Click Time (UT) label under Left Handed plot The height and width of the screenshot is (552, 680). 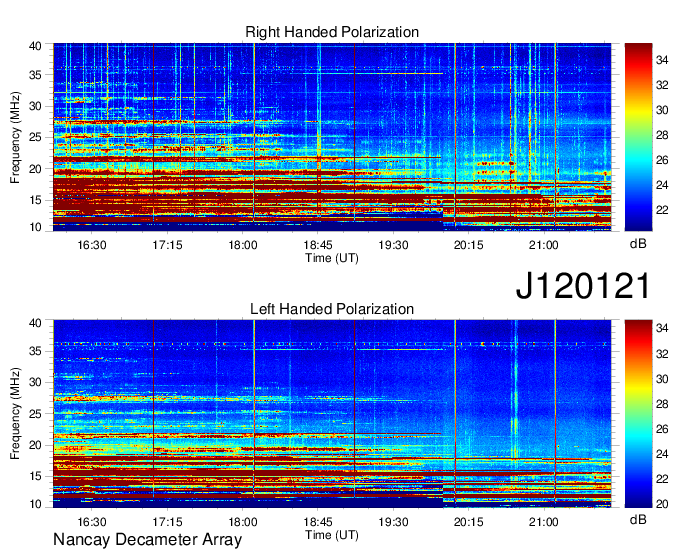click(332, 535)
